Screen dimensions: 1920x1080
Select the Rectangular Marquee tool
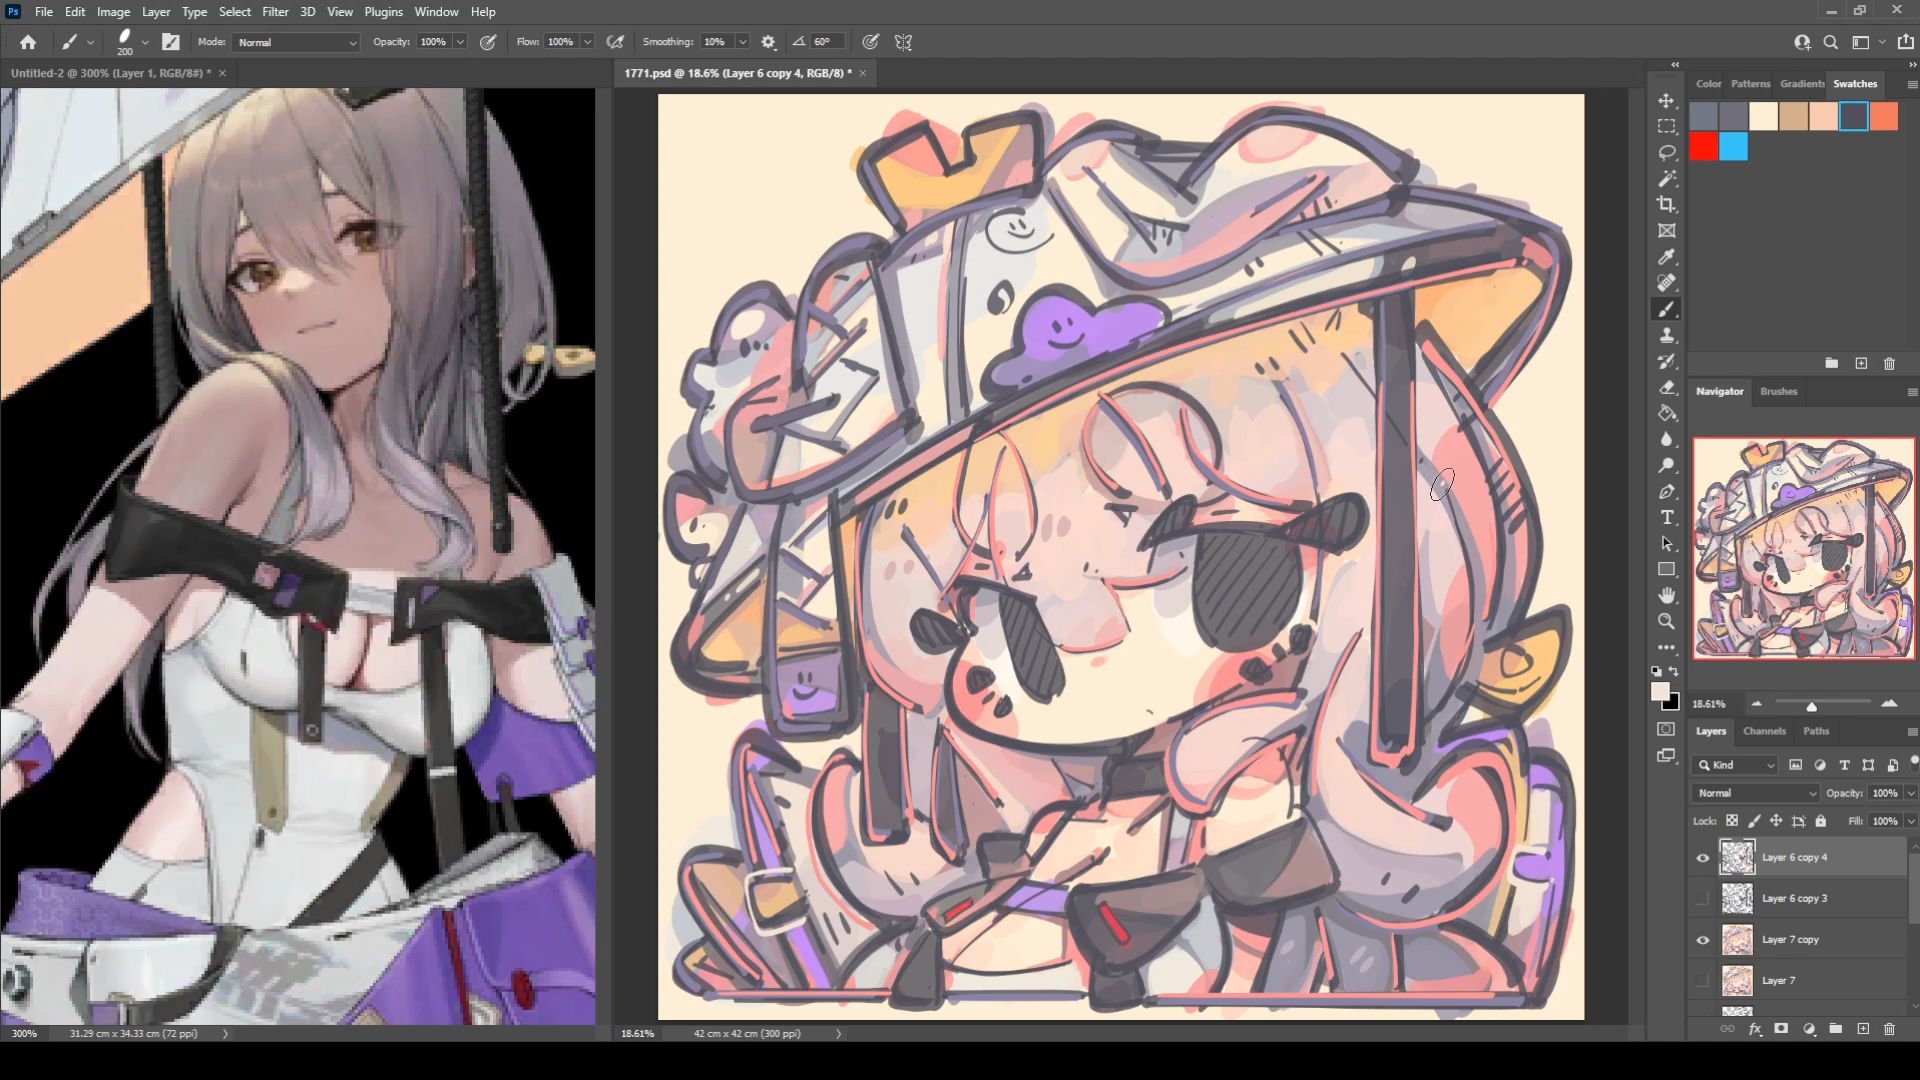tap(1666, 127)
